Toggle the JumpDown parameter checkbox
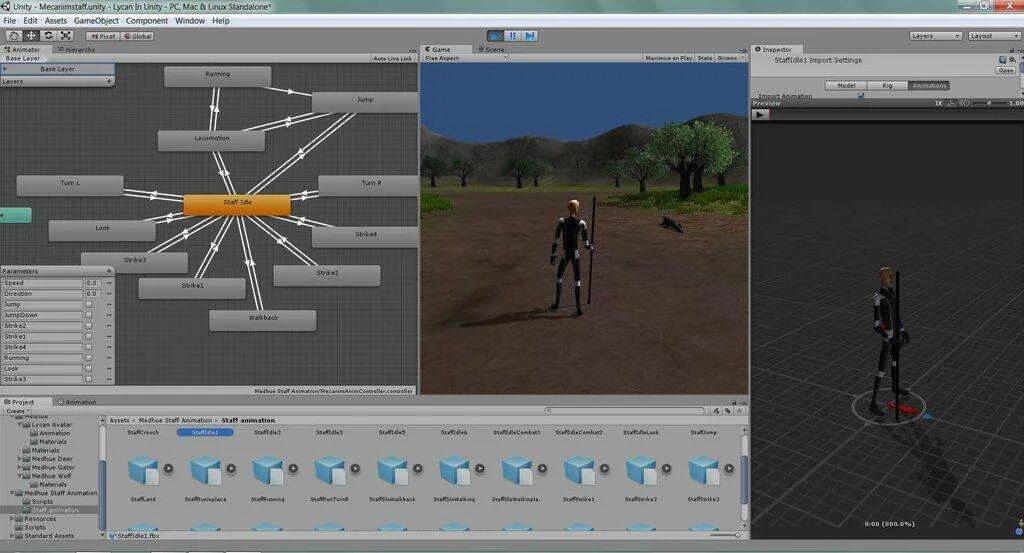 coord(89,315)
